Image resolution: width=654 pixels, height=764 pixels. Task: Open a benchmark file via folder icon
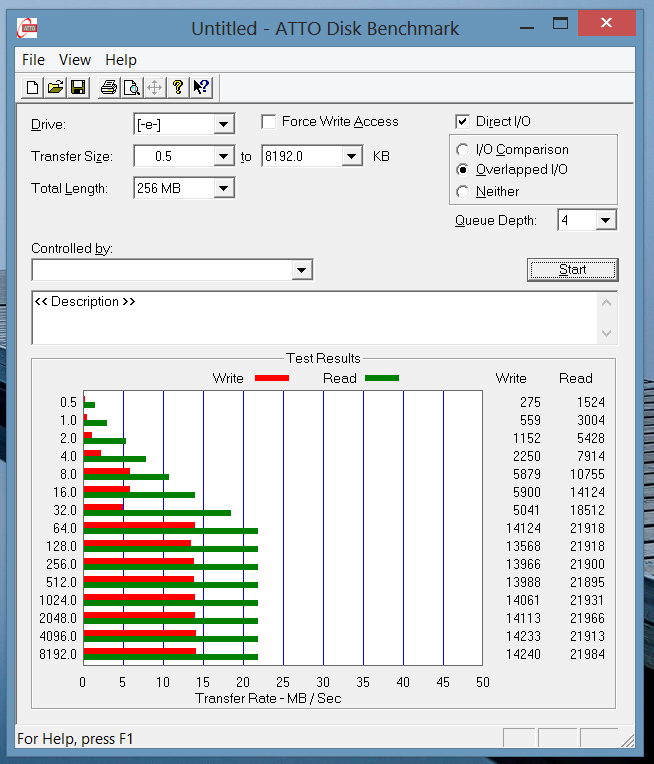tap(55, 88)
